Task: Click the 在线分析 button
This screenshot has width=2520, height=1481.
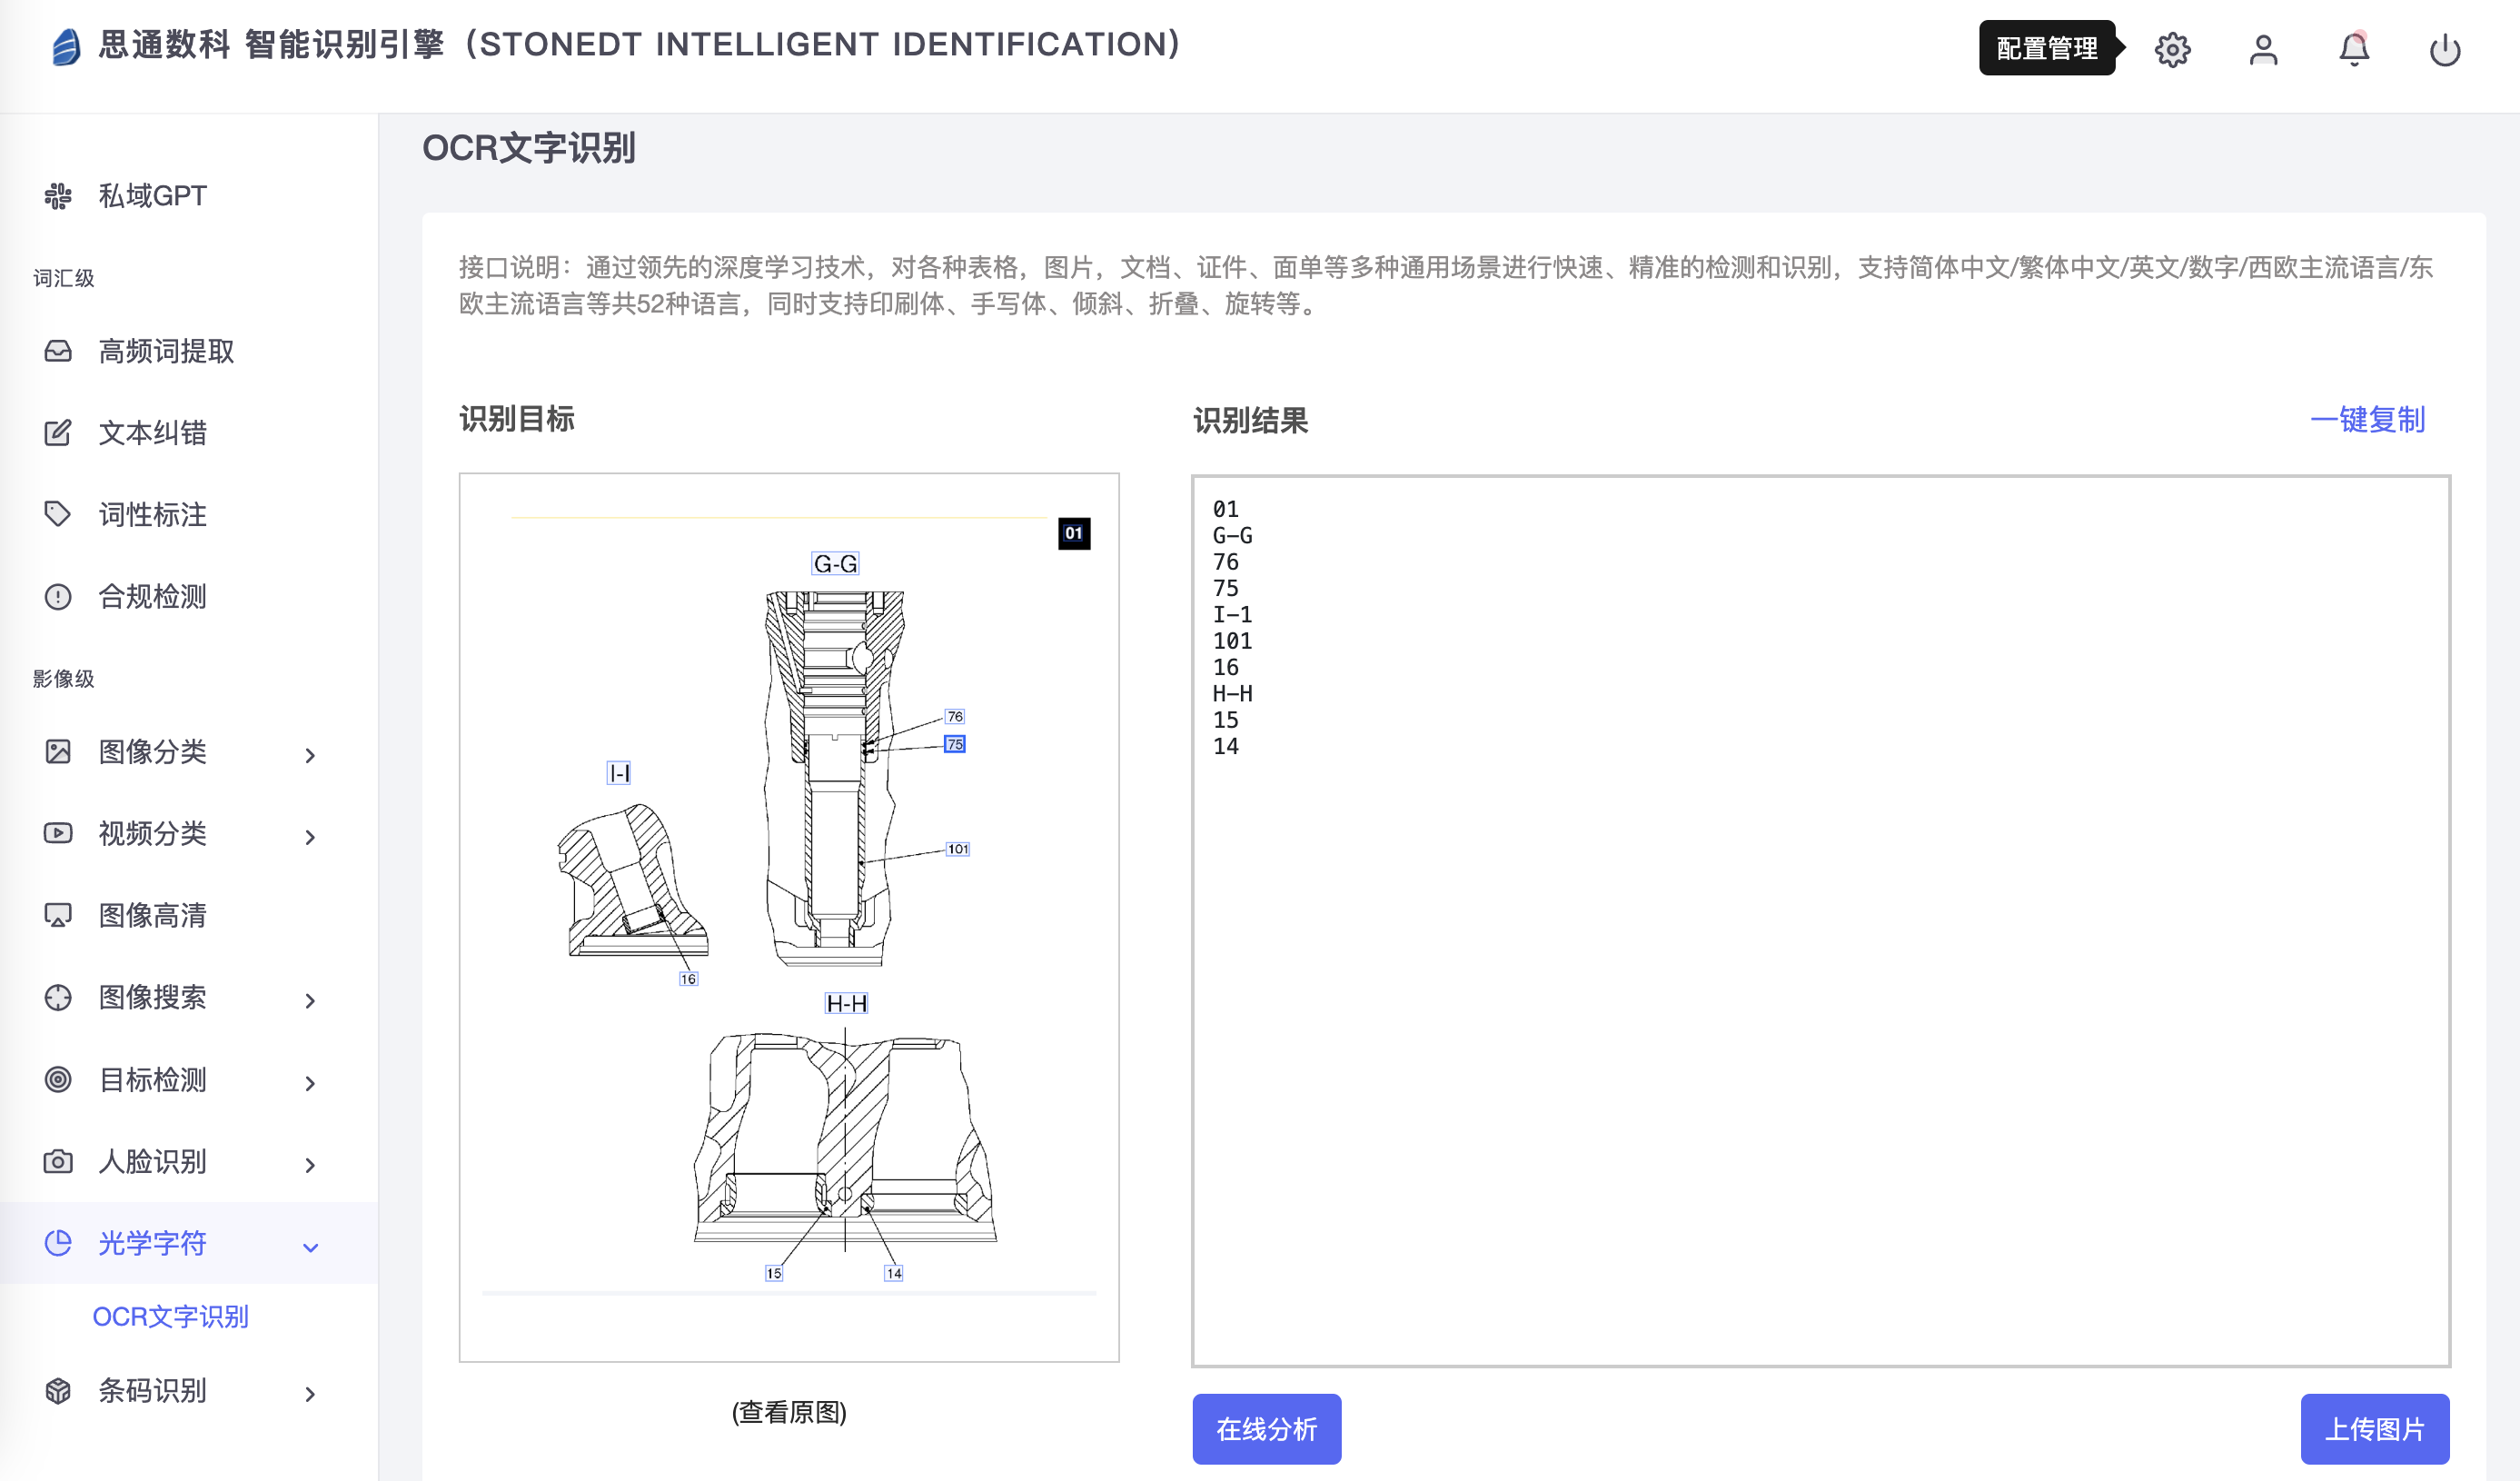Action: (x=1266, y=1428)
